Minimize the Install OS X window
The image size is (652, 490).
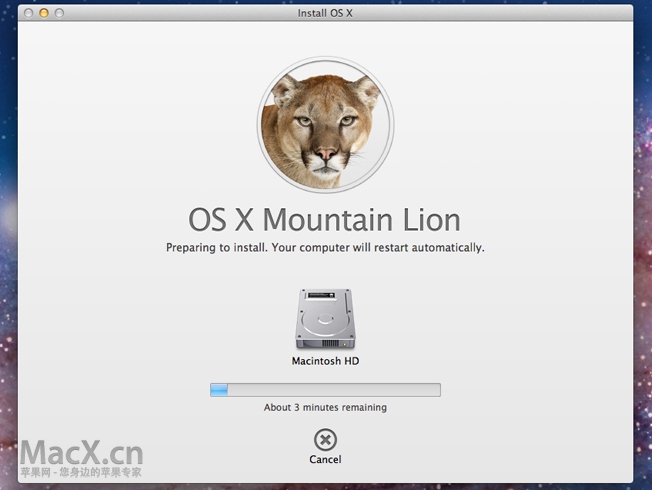pos(44,13)
